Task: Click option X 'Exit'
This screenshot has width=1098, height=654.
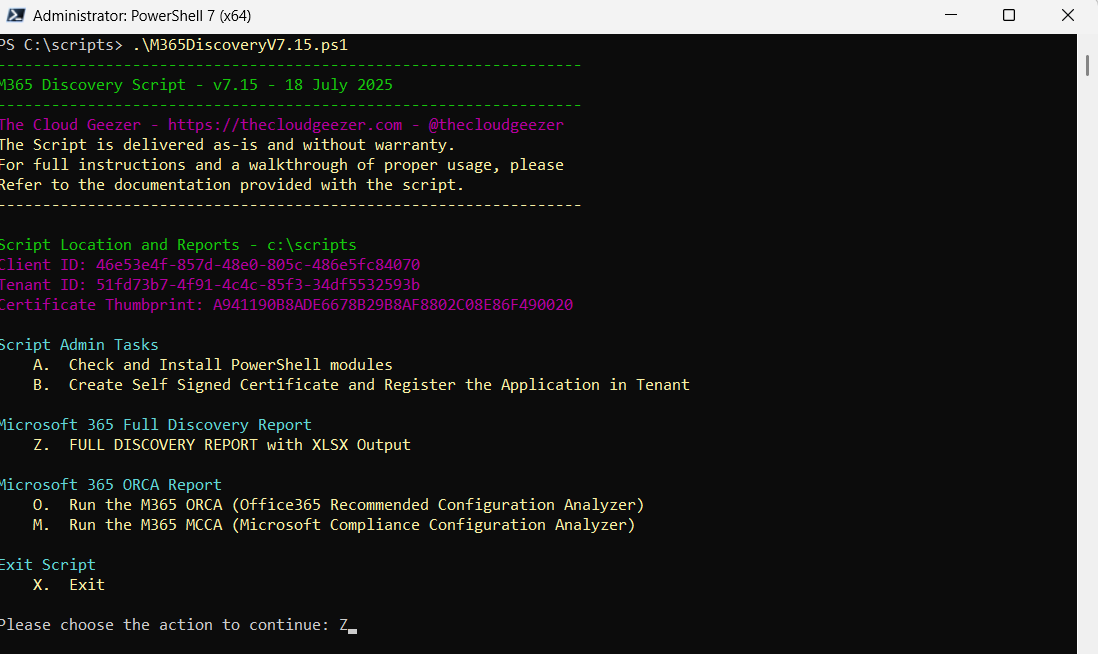Action: pyautogui.click(x=69, y=585)
